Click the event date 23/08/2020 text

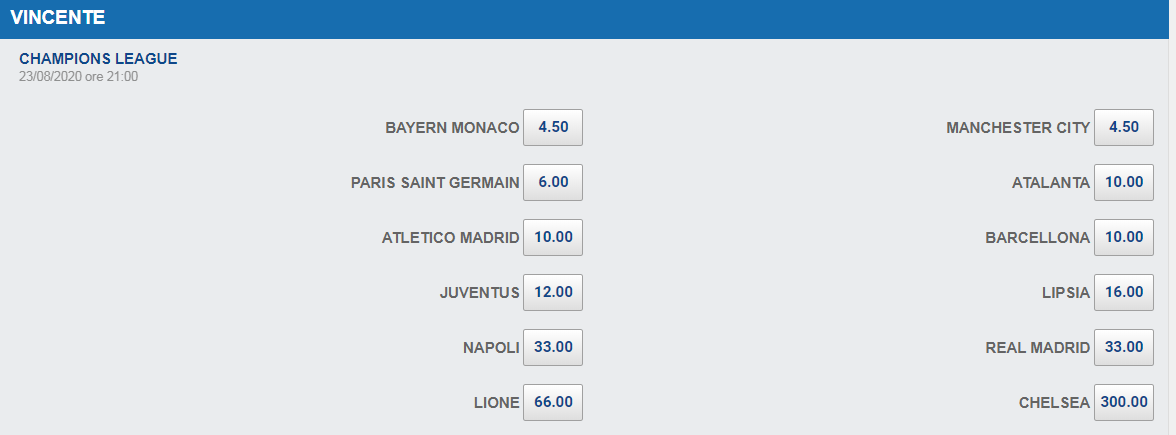pos(50,76)
